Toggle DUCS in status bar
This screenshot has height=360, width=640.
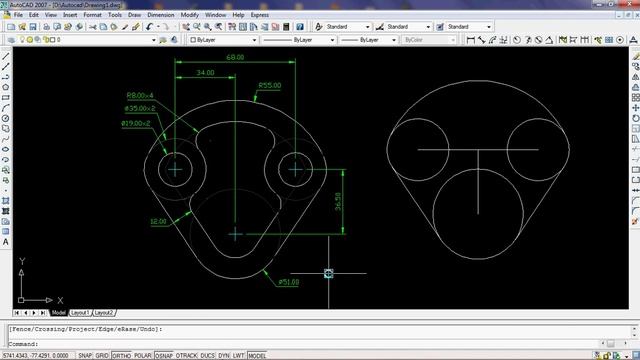click(x=207, y=356)
